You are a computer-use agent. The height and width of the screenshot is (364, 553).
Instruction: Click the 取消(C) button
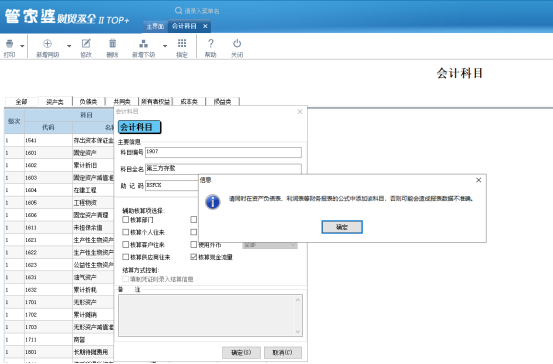283,352
